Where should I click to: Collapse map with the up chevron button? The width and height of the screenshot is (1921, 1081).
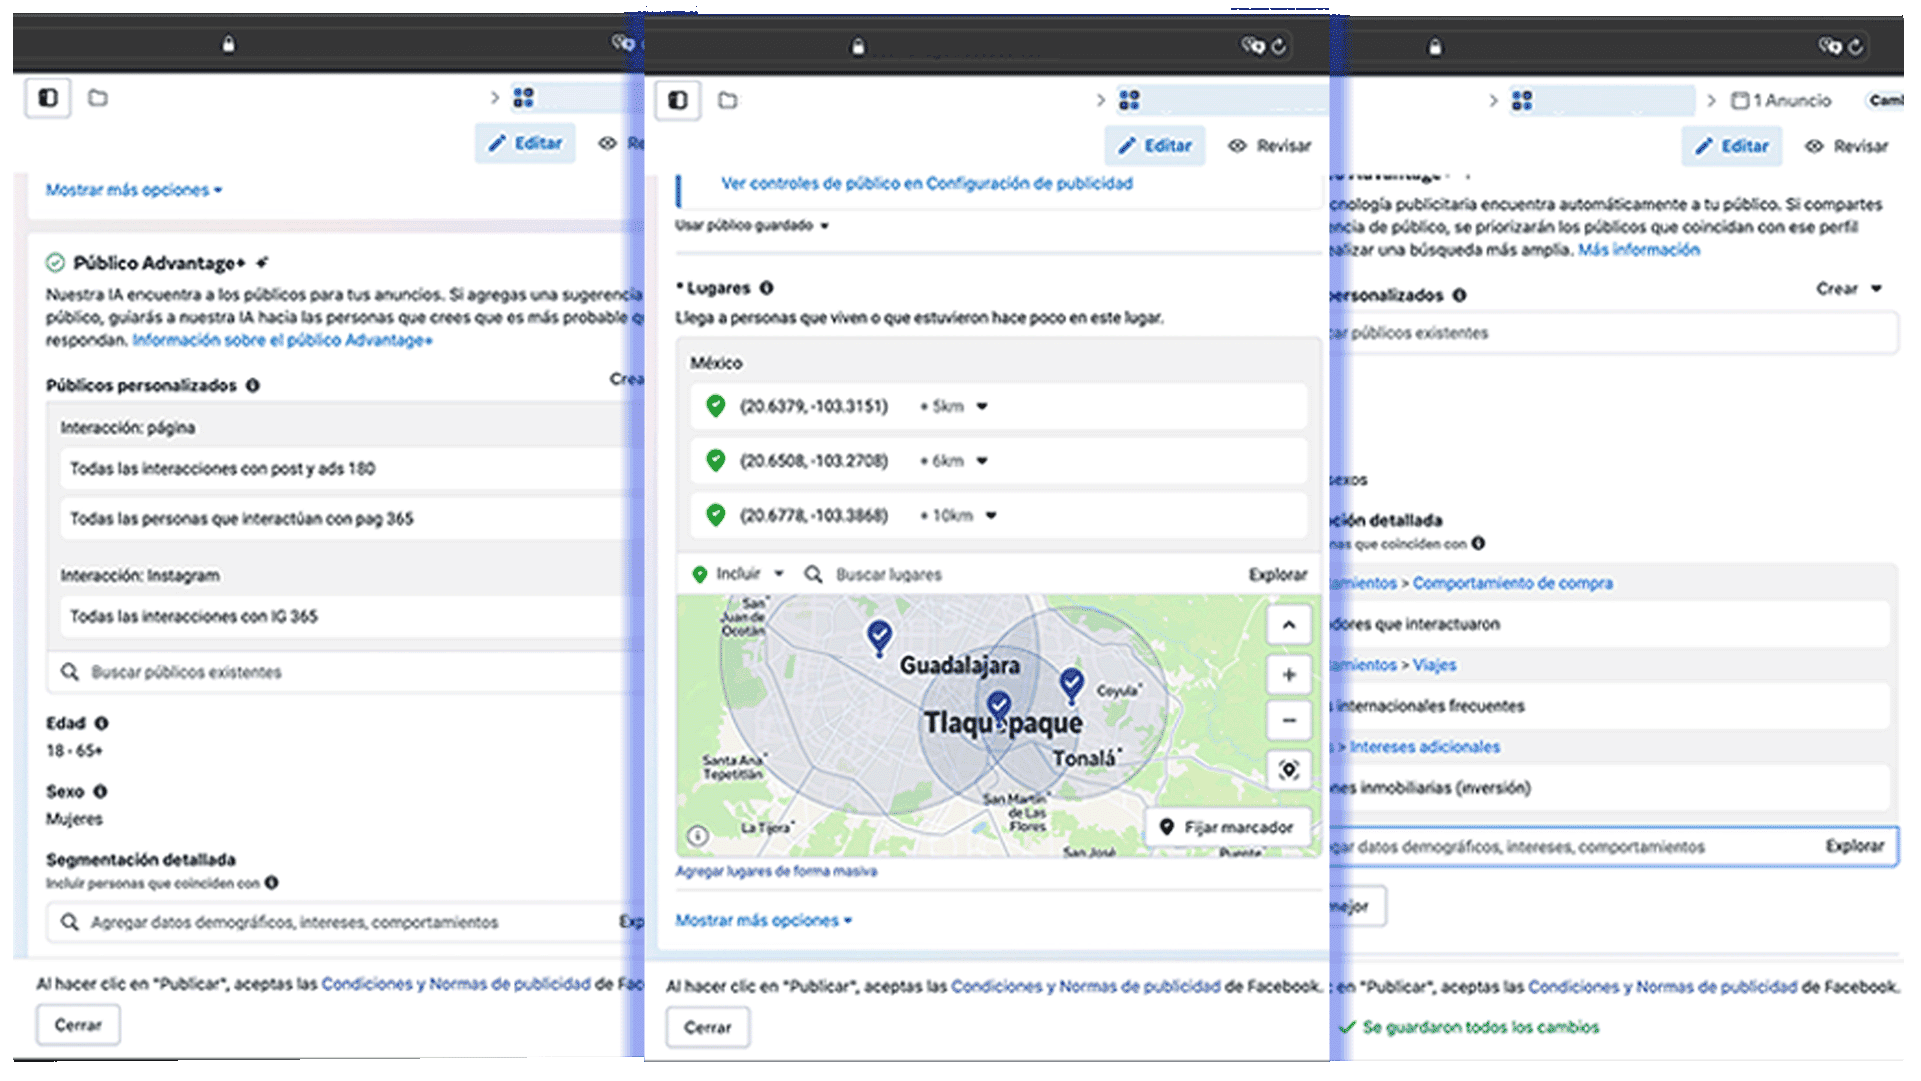click(x=1289, y=625)
